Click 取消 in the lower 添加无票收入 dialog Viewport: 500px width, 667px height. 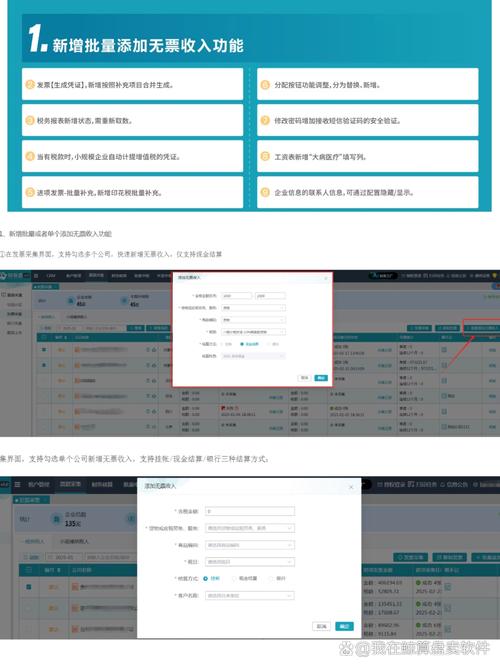click(321, 626)
